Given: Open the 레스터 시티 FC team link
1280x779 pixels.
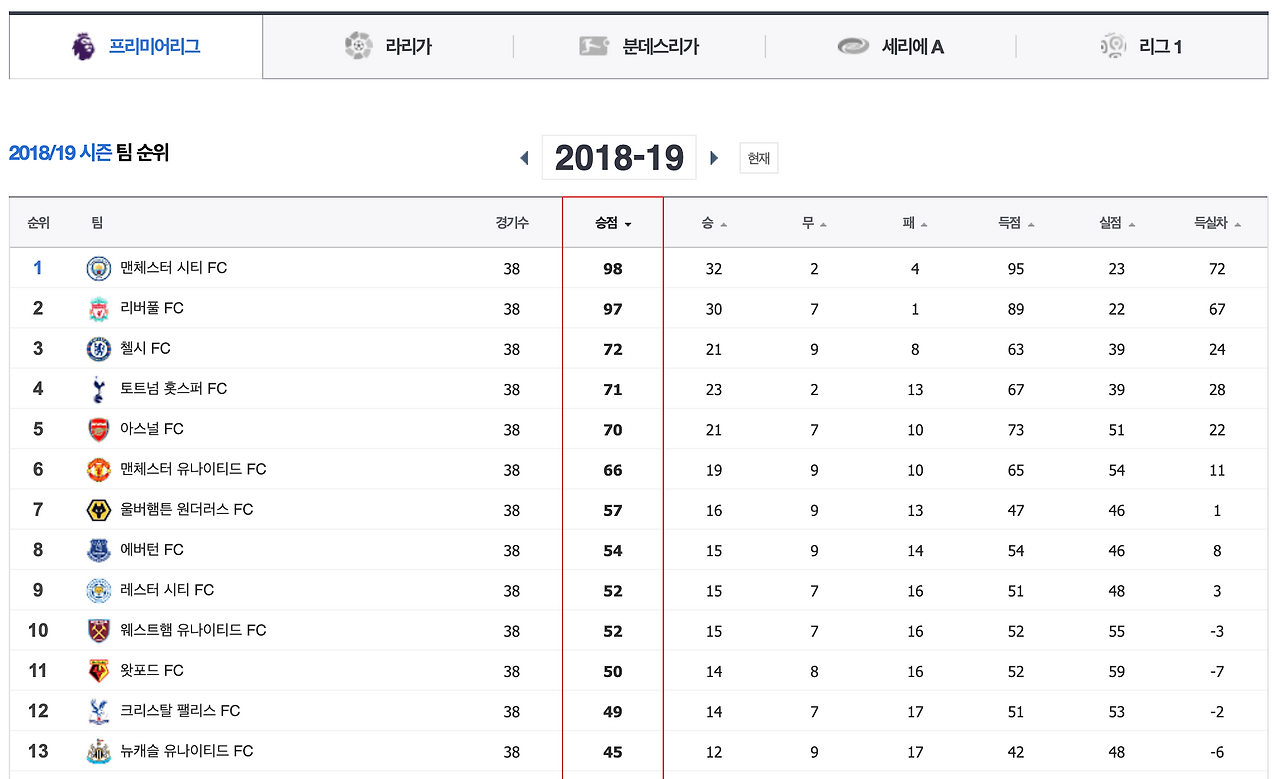Looking at the screenshot, I should 167,590.
